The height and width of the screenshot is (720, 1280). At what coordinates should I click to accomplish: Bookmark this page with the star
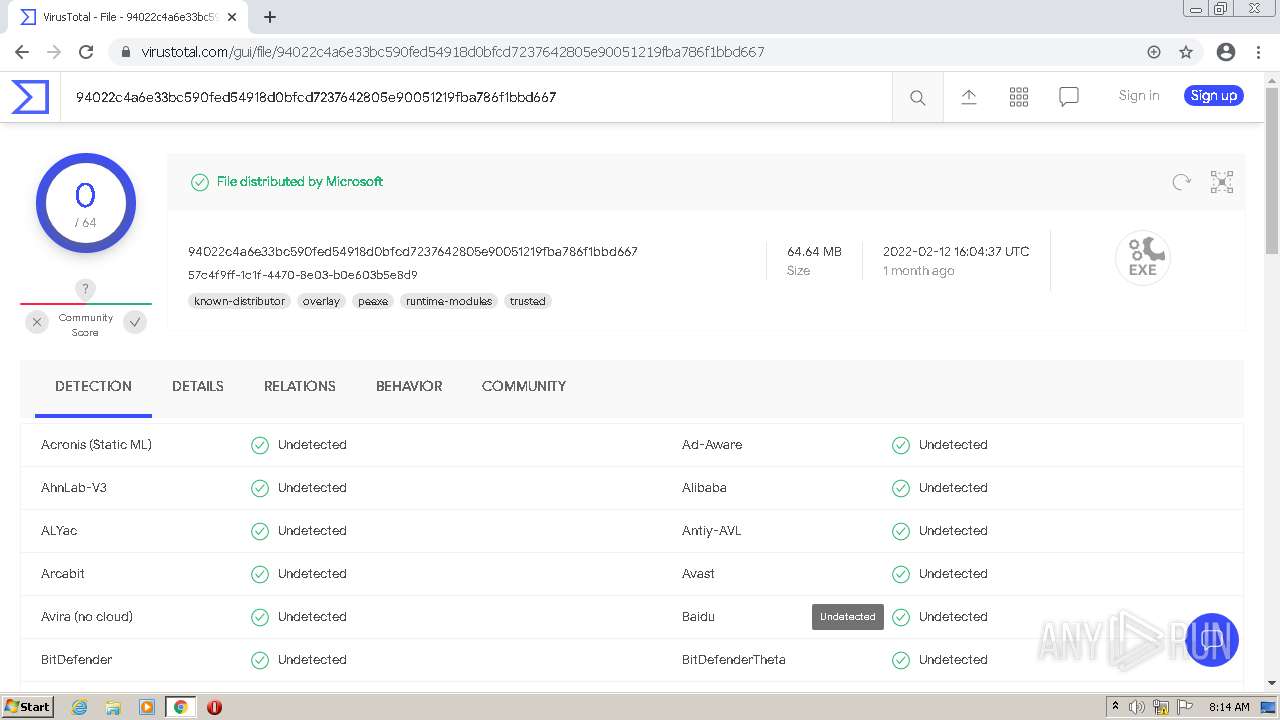tap(1186, 52)
